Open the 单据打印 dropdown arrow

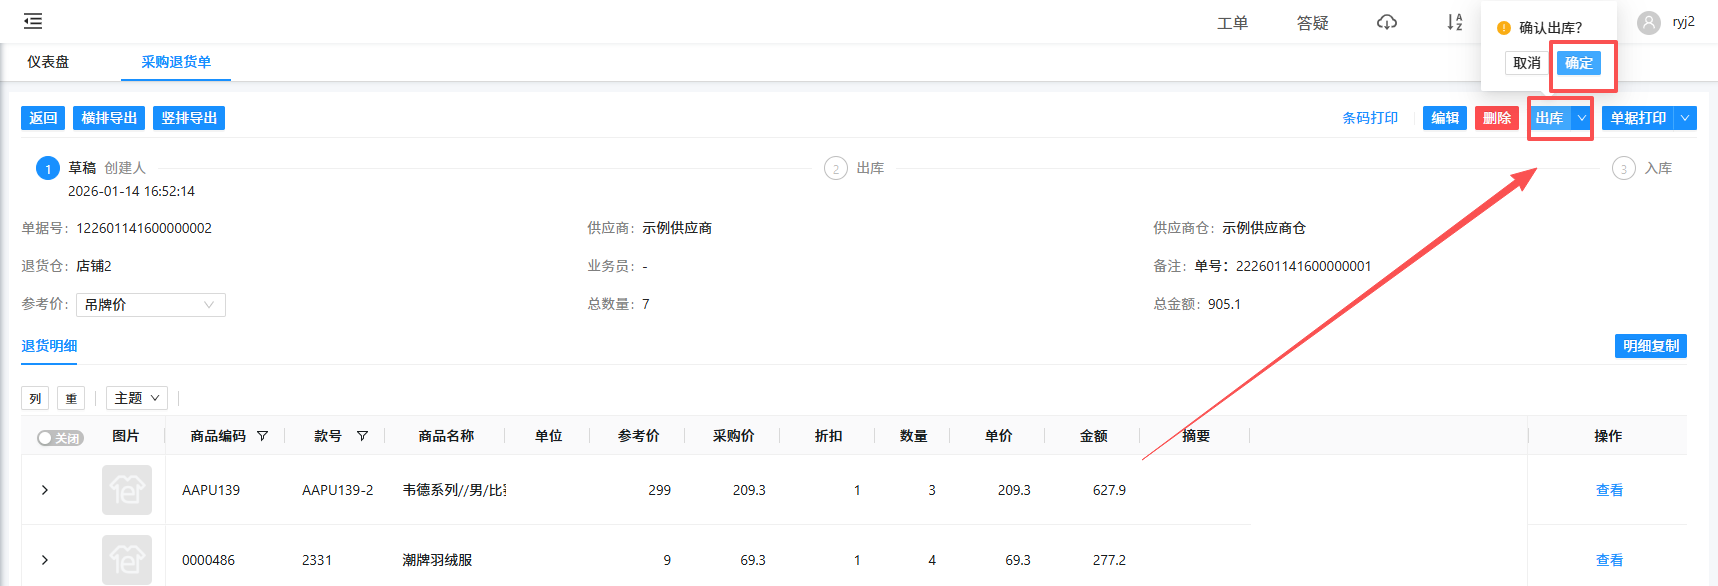[x=1685, y=118]
